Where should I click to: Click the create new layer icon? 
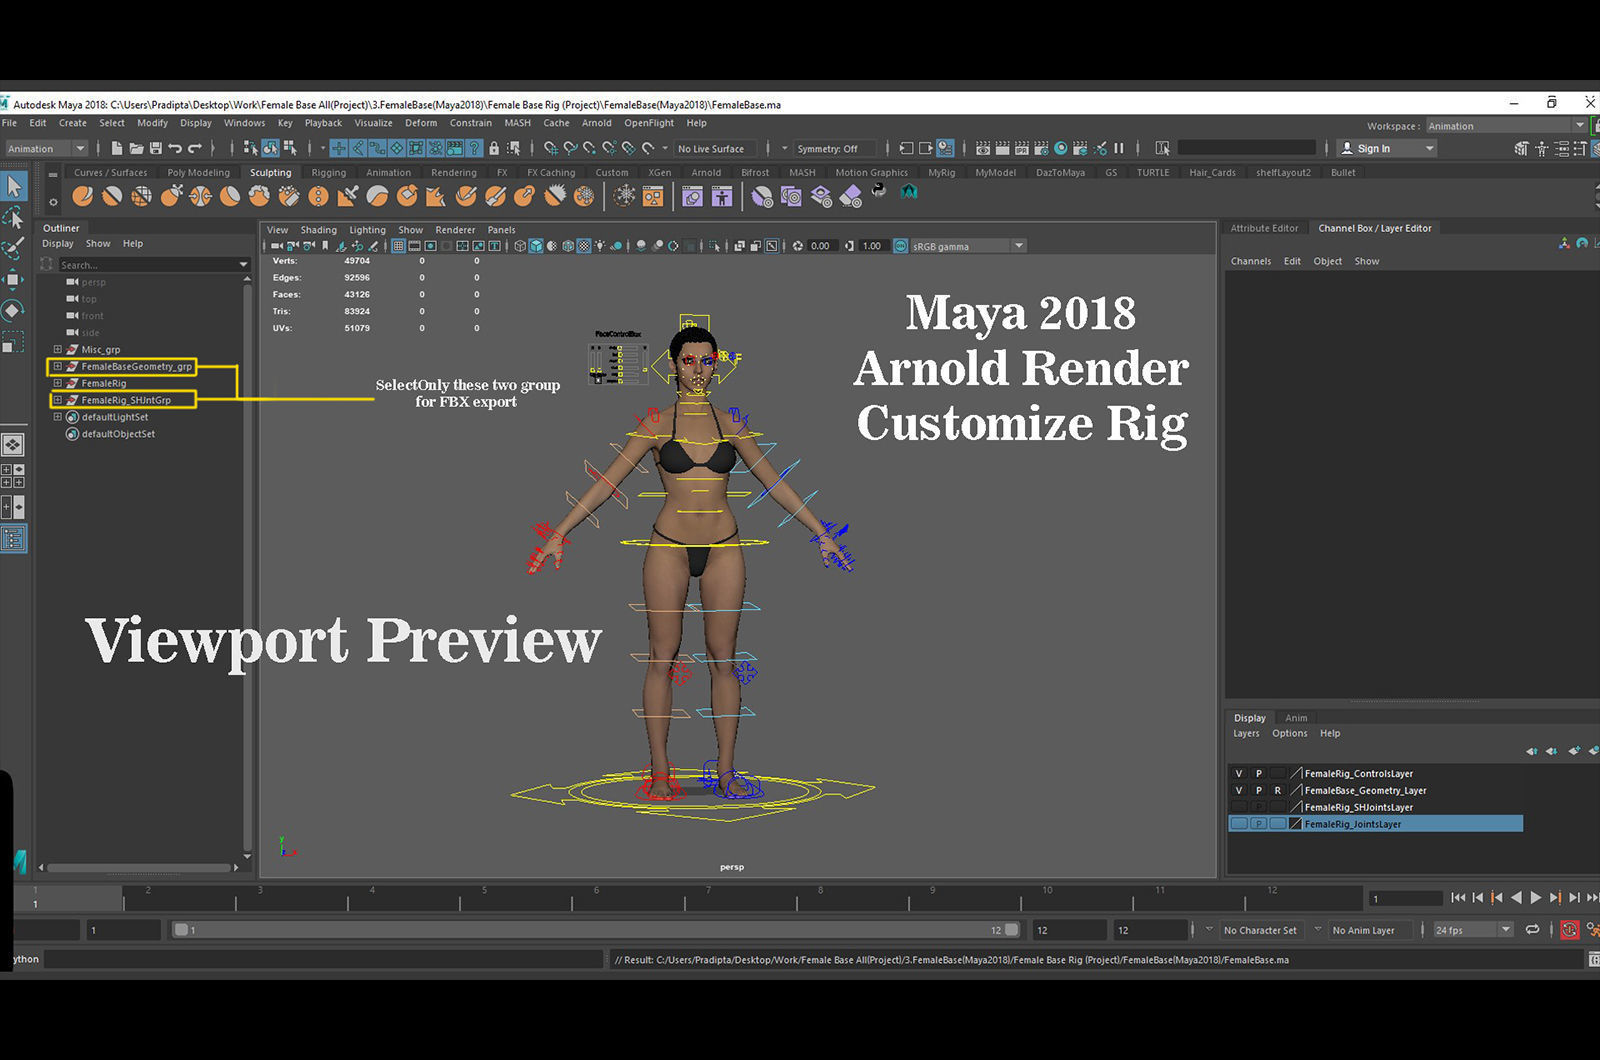tap(1574, 751)
